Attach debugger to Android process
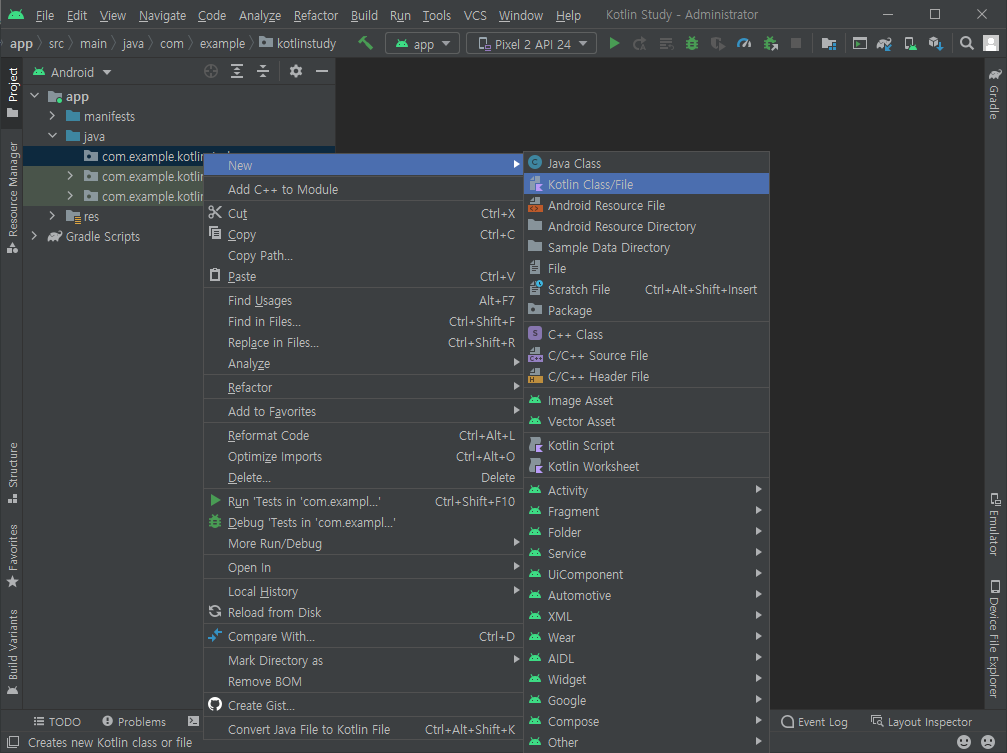The width and height of the screenshot is (1007, 753). coord(769,43)
